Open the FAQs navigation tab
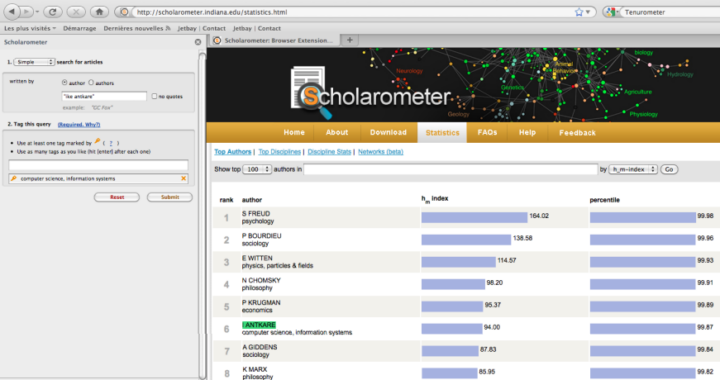This screenshot has width=720, height=380. [x=487, y=132]
